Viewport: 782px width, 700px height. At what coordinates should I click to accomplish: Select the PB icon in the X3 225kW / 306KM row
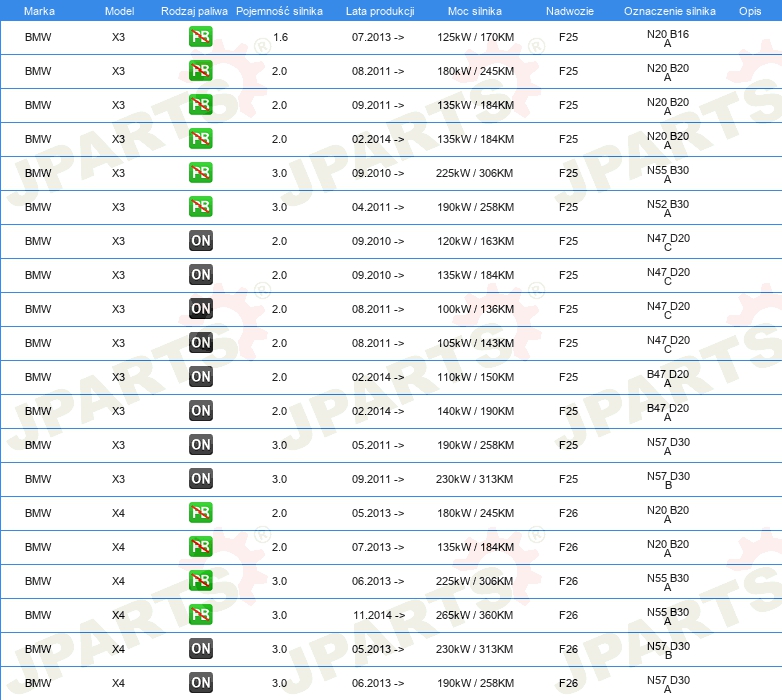pyautogui.click(x=201, y=173)
